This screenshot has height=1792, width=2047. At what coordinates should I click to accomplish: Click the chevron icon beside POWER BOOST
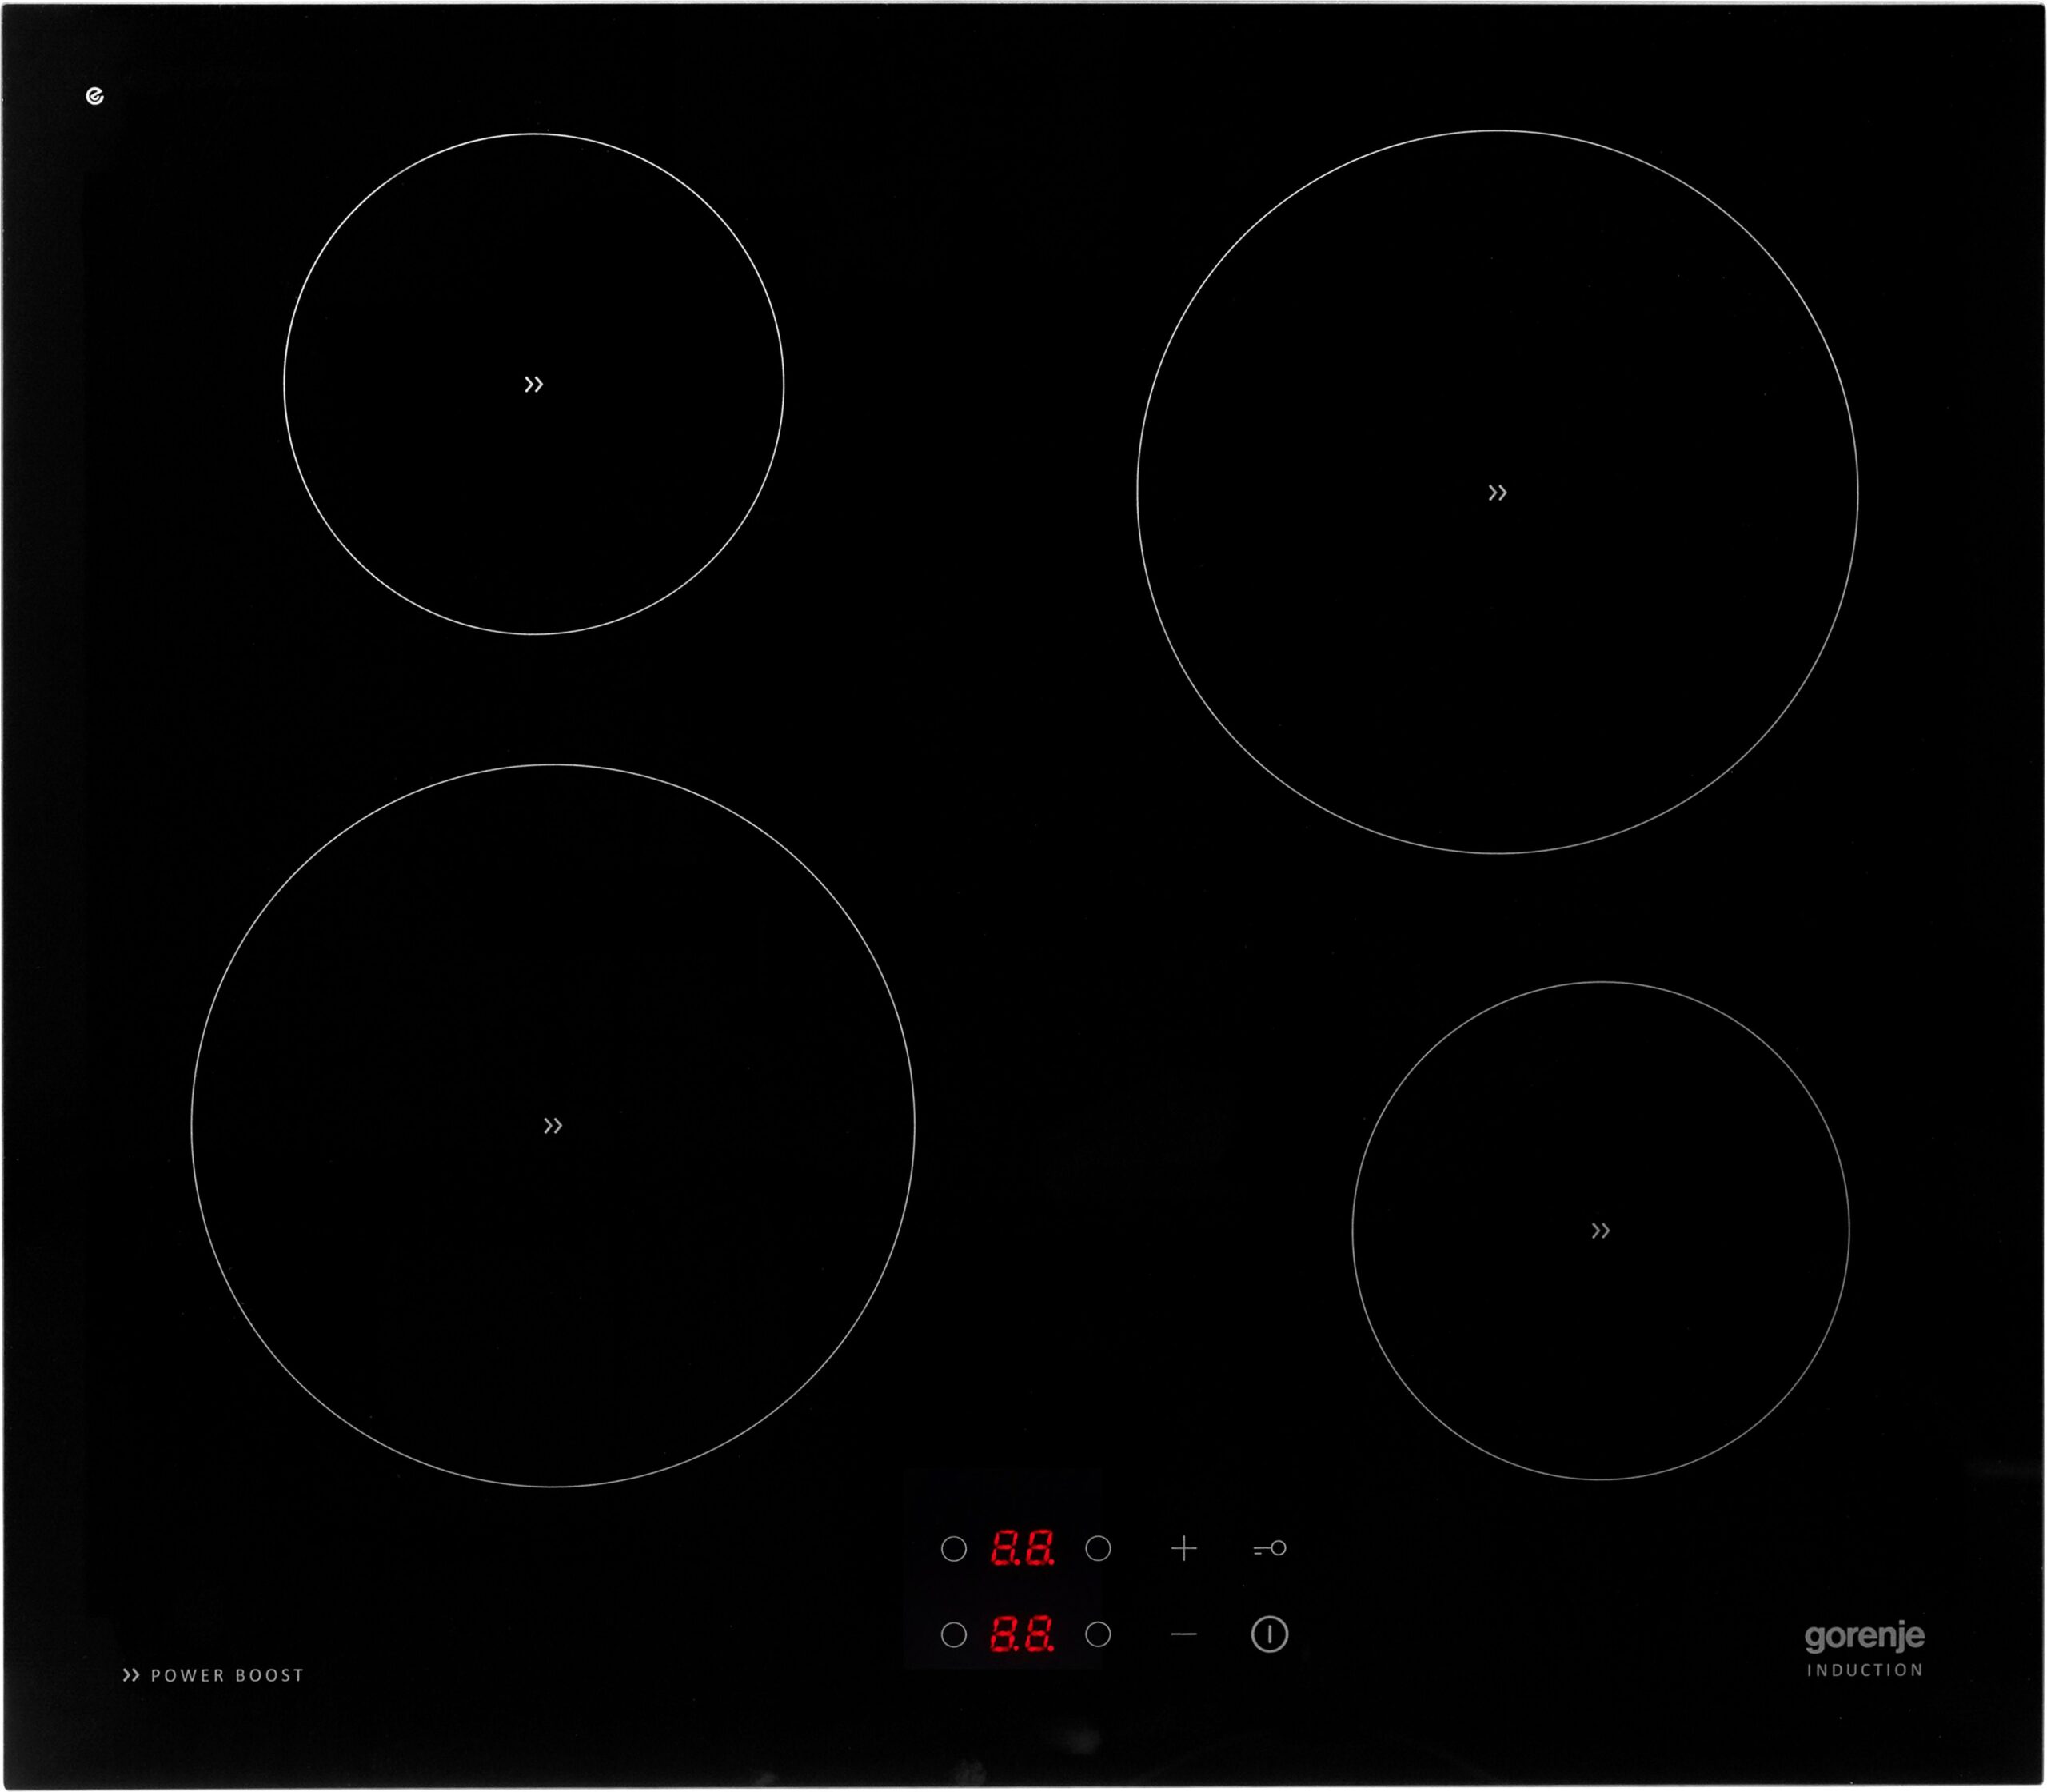(131, 1675)
